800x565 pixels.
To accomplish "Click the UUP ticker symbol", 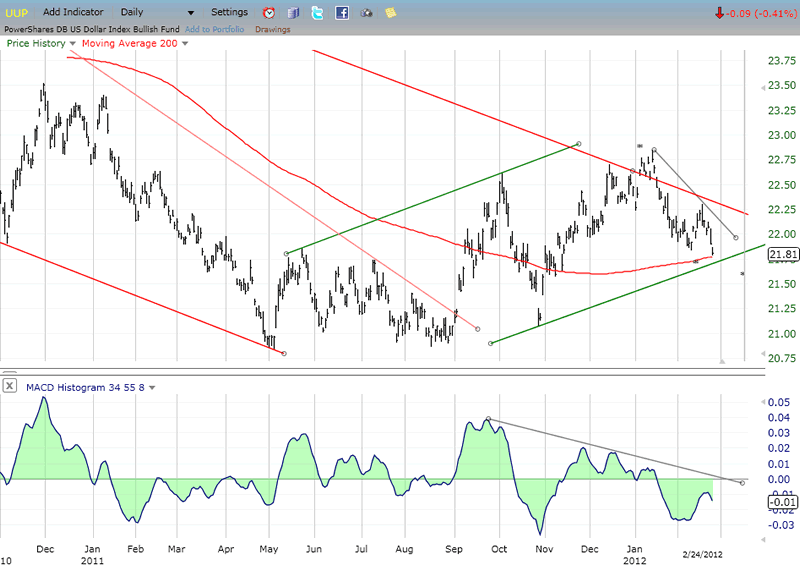I will (18, 12).
